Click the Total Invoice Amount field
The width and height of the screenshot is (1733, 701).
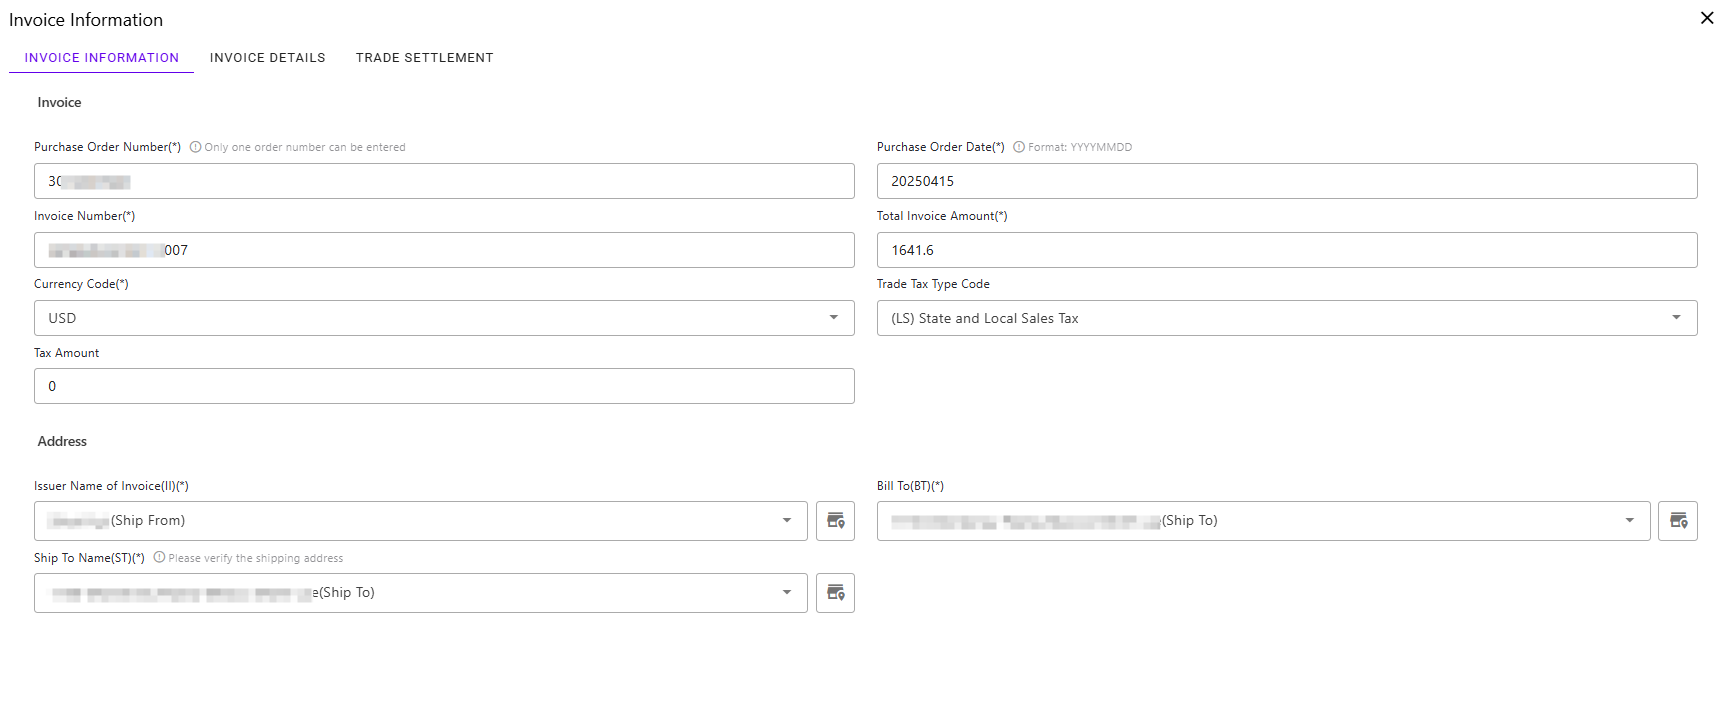(1286, 250)
